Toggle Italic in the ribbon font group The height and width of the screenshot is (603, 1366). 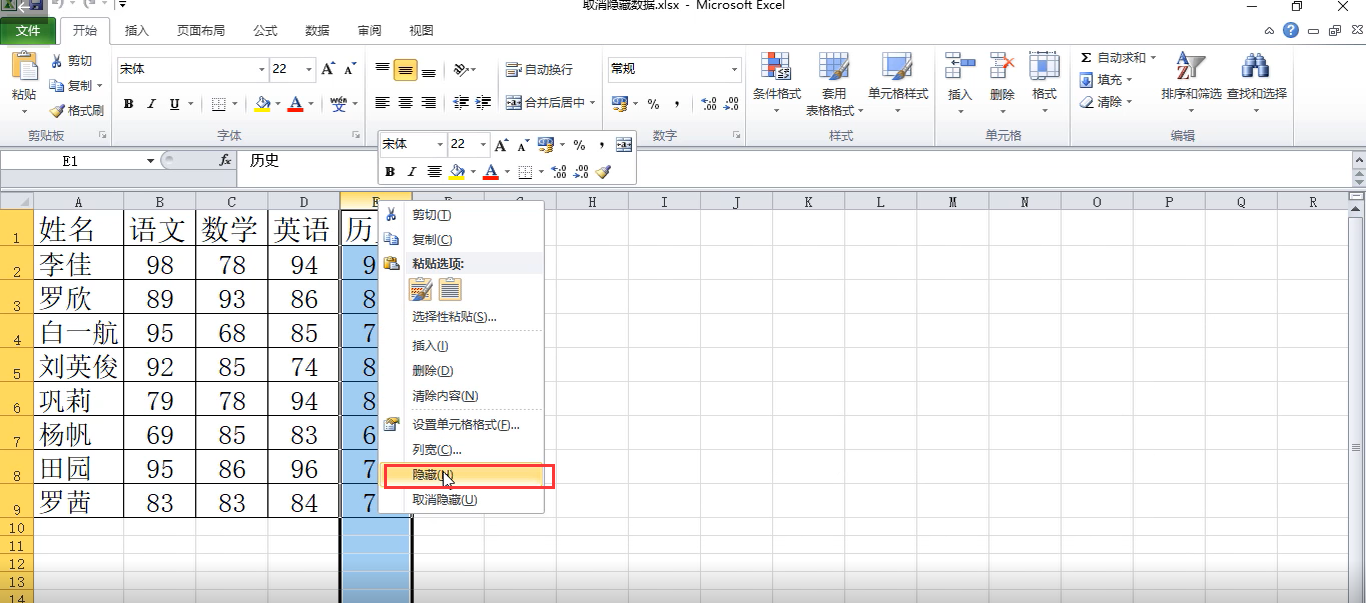[x=151, y=103]
